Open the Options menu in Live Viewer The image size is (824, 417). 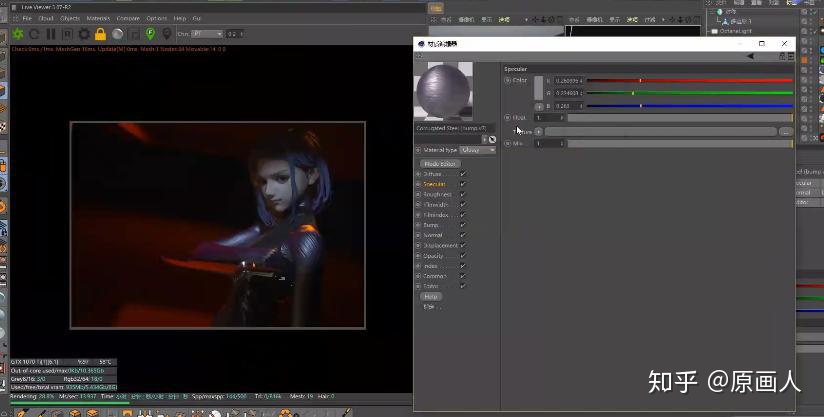coord(157,18)
